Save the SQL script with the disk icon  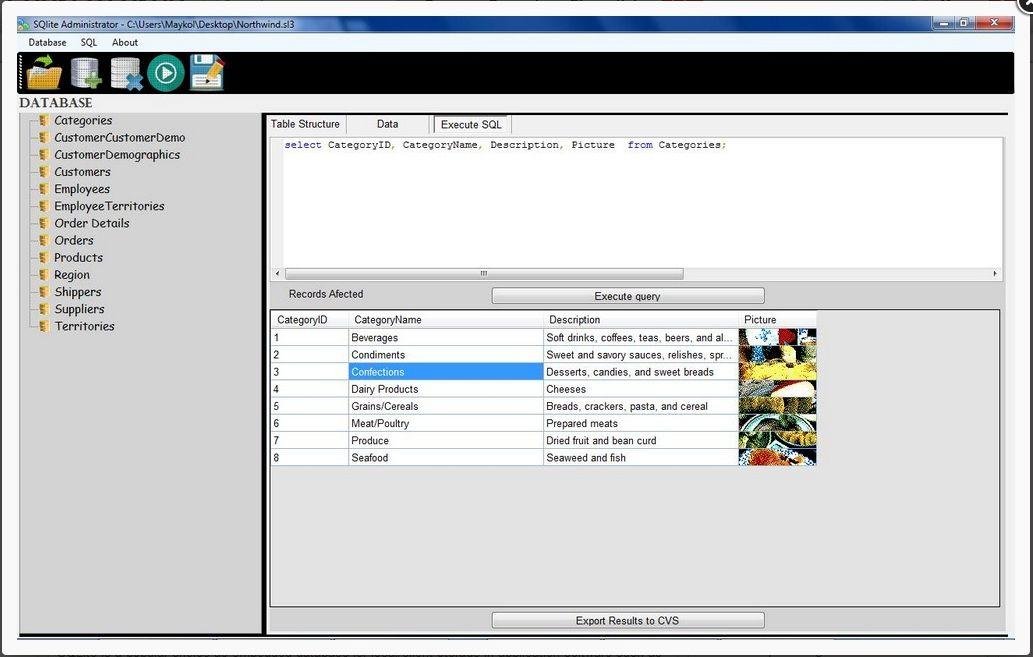206,71
